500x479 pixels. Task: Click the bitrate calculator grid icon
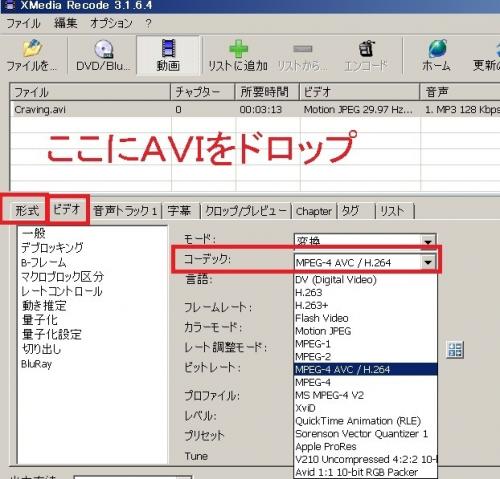pos(455,350)
